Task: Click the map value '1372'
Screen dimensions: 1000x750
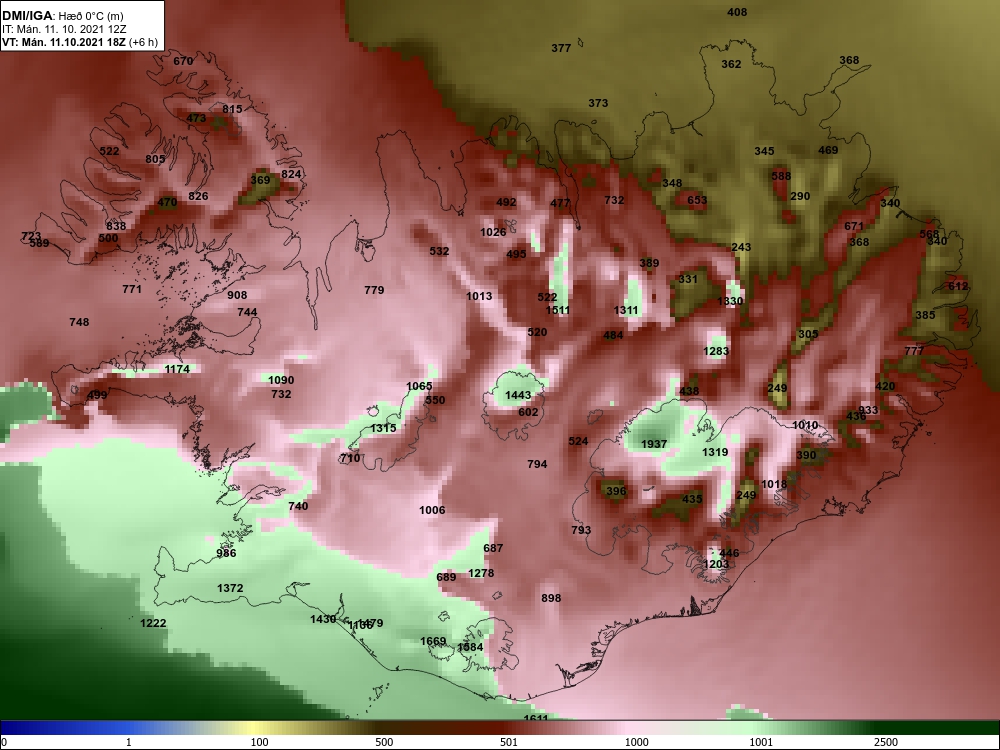Action: click(230, 589)
